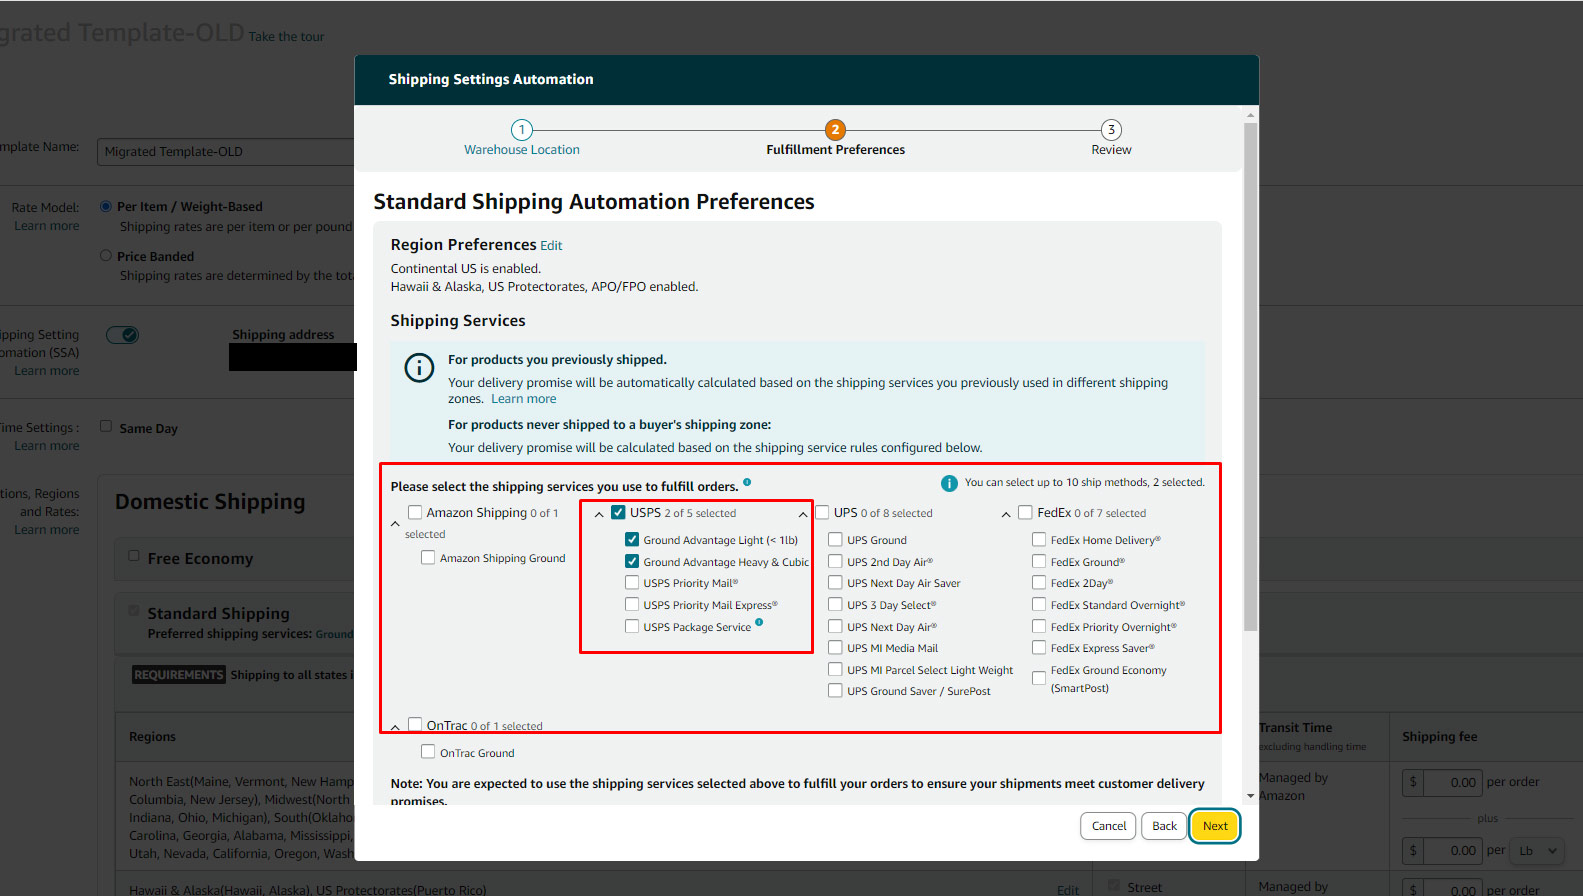Click the Back button
This screenshot has height=896, width=1583.
tap(1164, 826)
